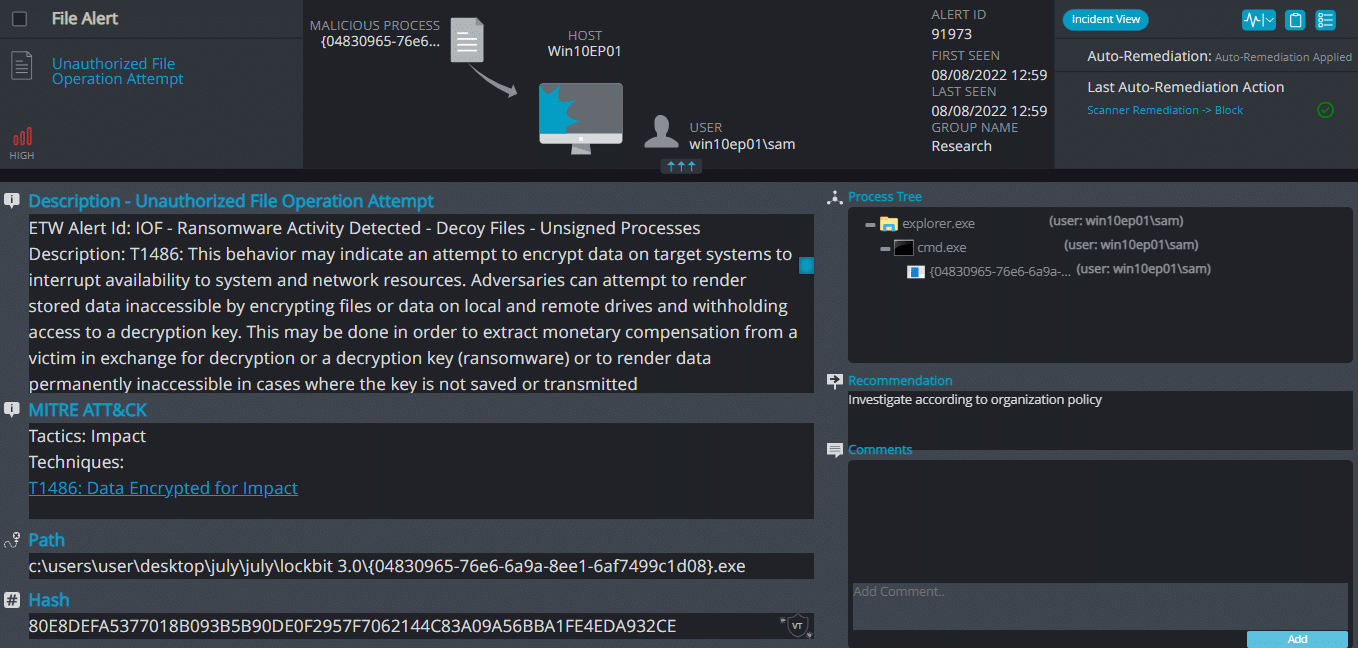Look up the hash with the VT icon
The image size is (1358, 648).
(x=797, y=626)
